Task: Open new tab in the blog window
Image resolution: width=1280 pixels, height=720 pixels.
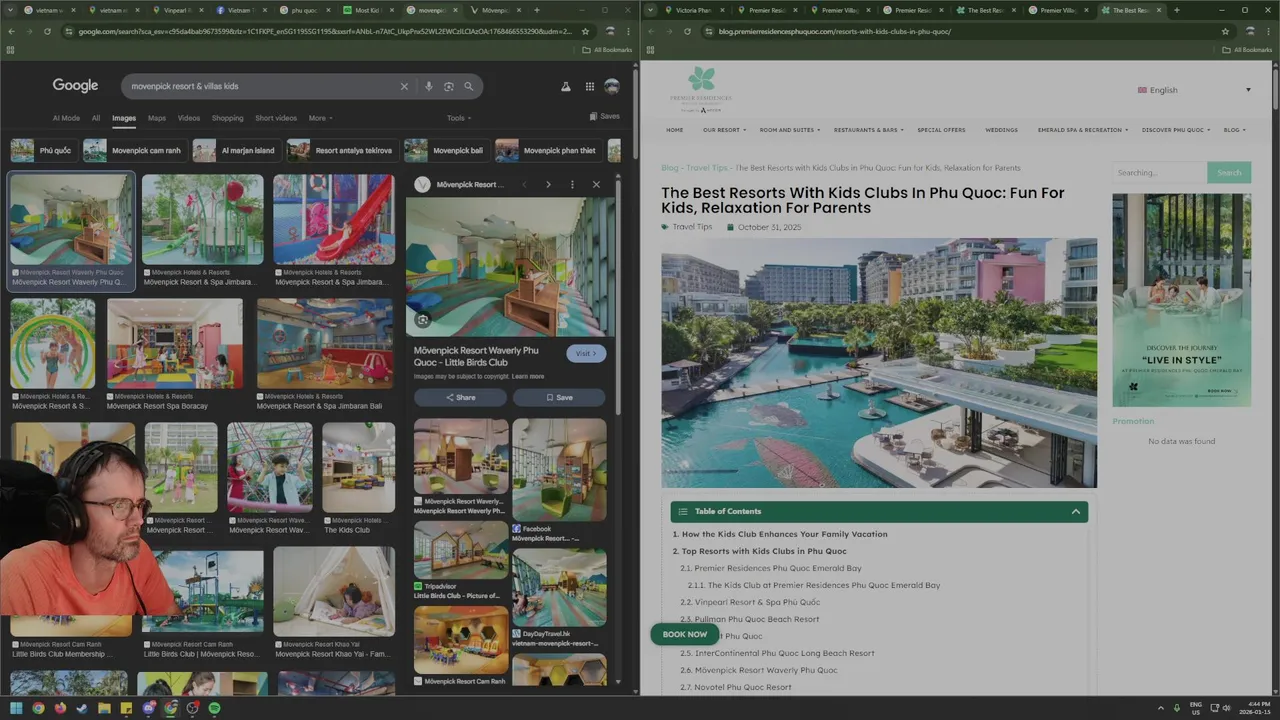Action: pyautogui.click(x=1176, y=10)
